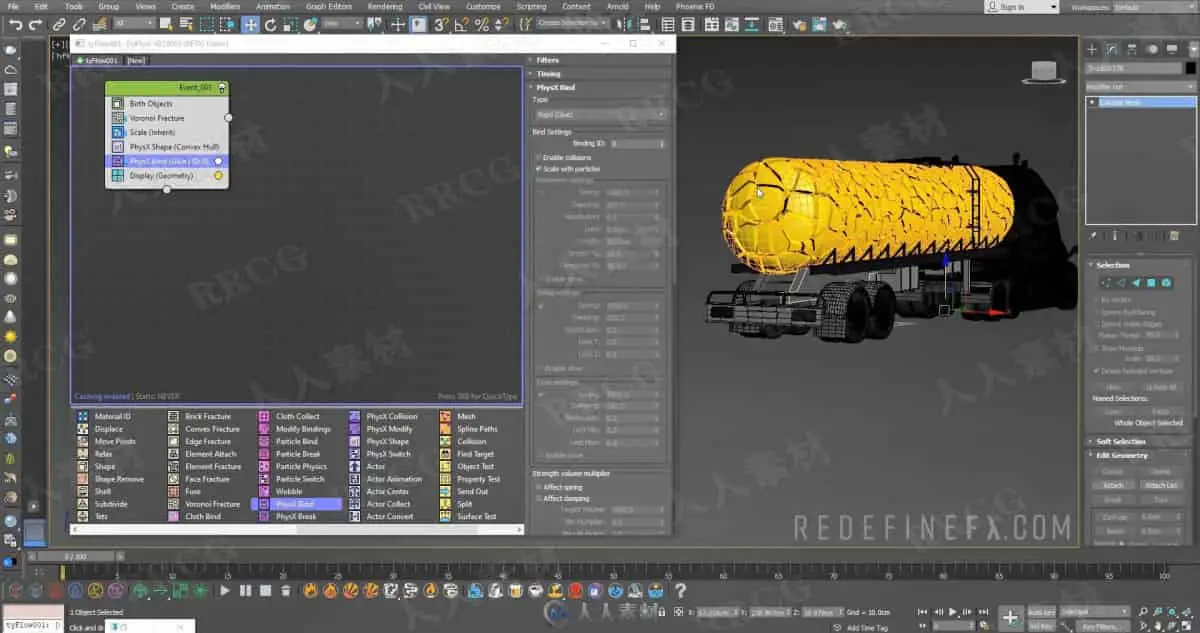Choose the Spline Paths operator icon
This screenshot has width=1200, height=633.
(446, 429)
